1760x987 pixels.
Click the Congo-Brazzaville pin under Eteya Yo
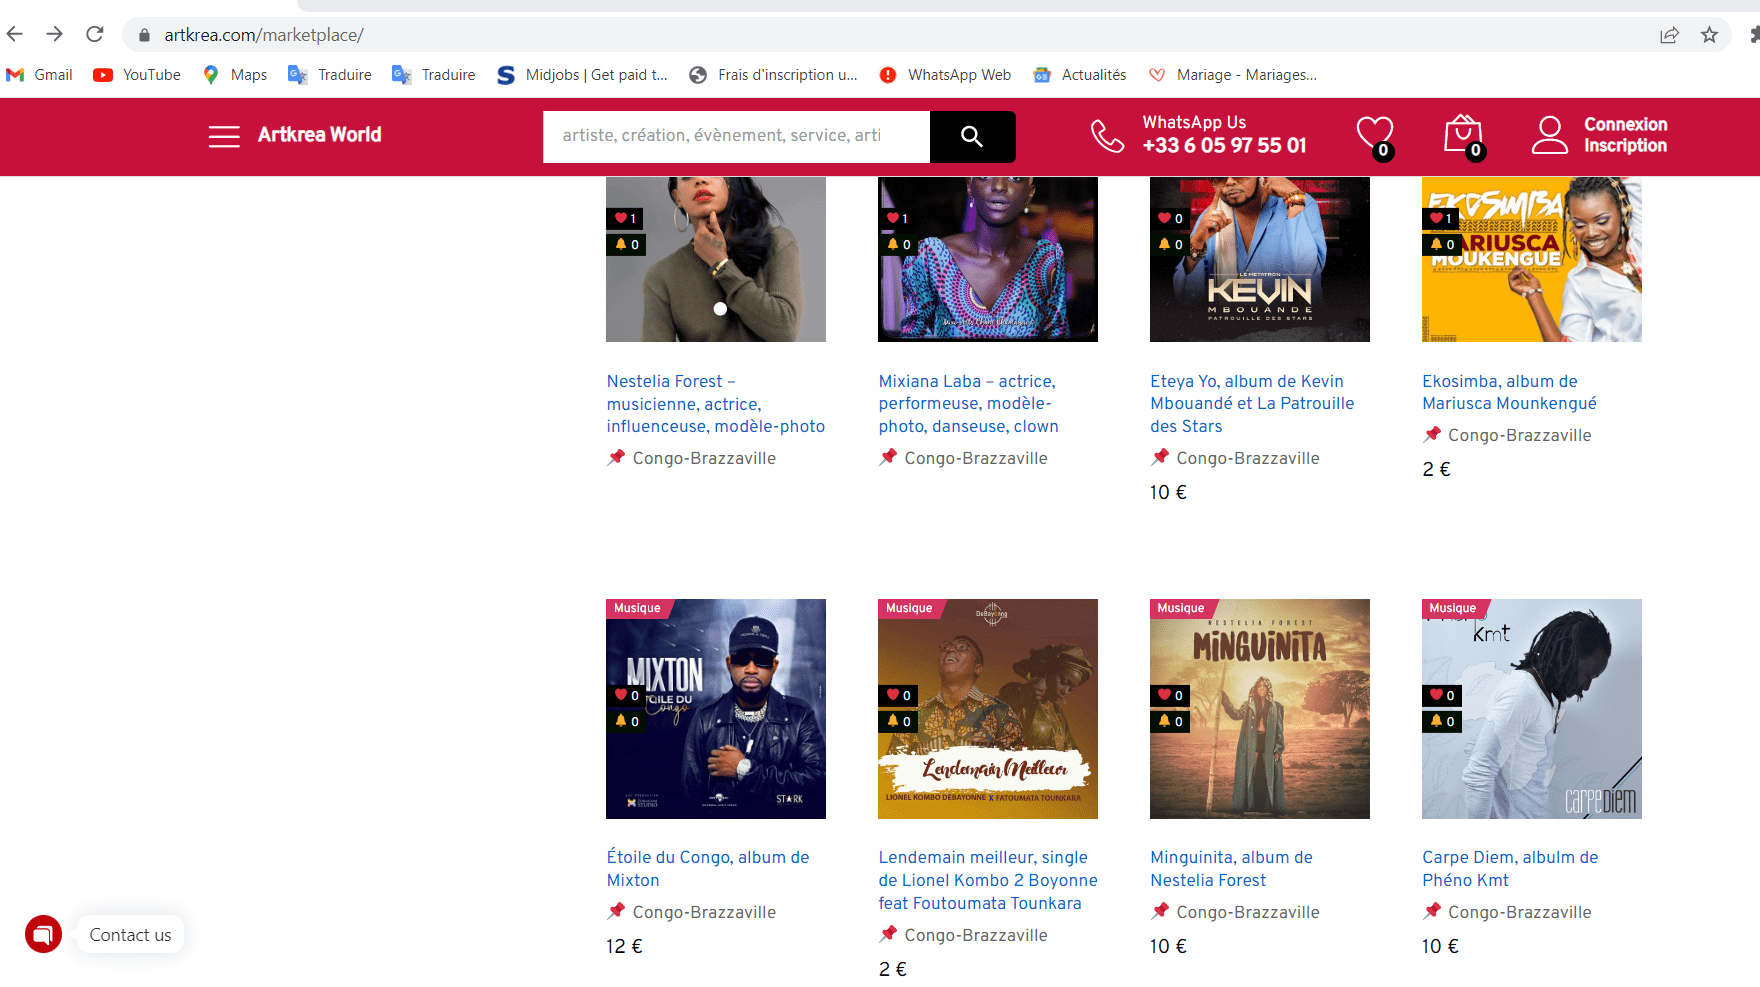1160,458
